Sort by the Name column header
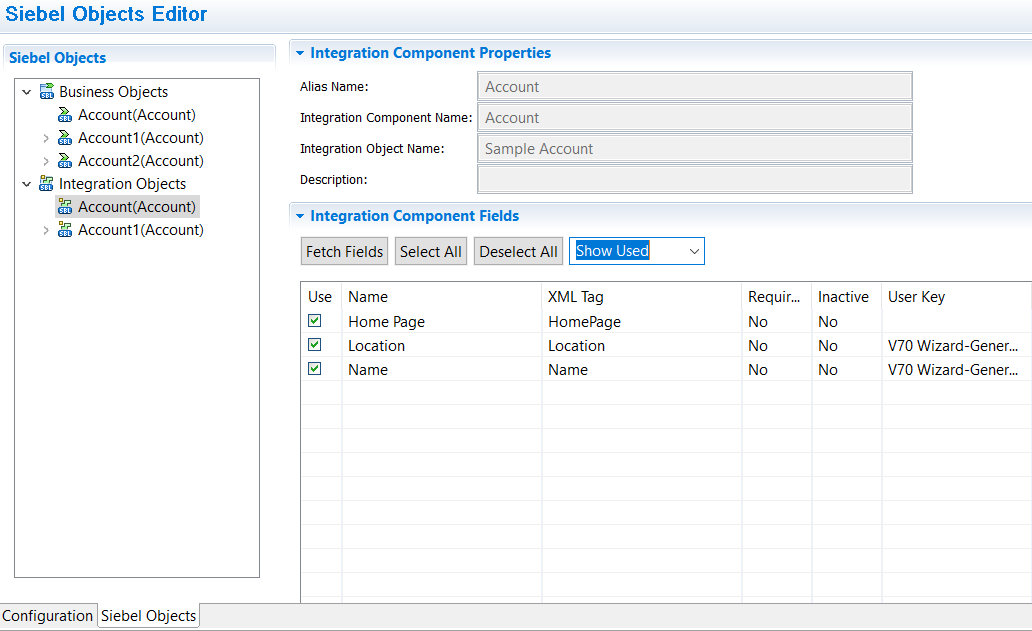This screenshot has width=1032, height=631. click(x=442, y=297)
